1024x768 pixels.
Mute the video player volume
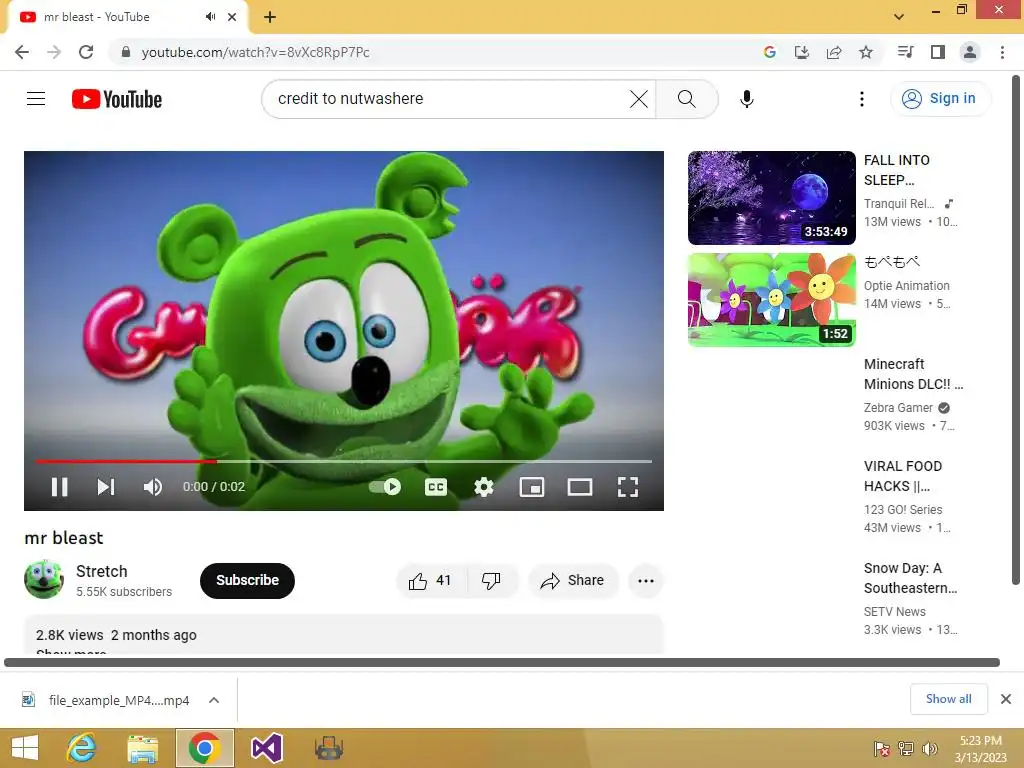[x=153, y=487]
